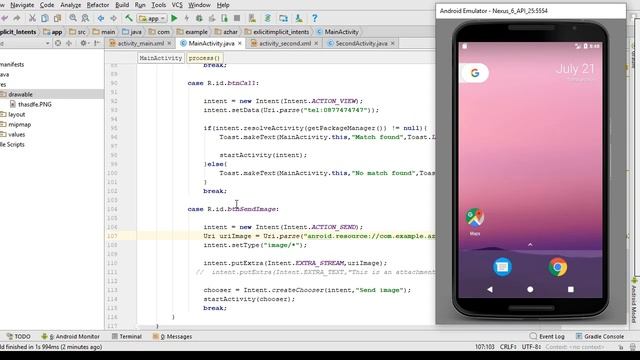Click the 'example' breadcrumb folder

pyautogui.click(x=192, y=32)
